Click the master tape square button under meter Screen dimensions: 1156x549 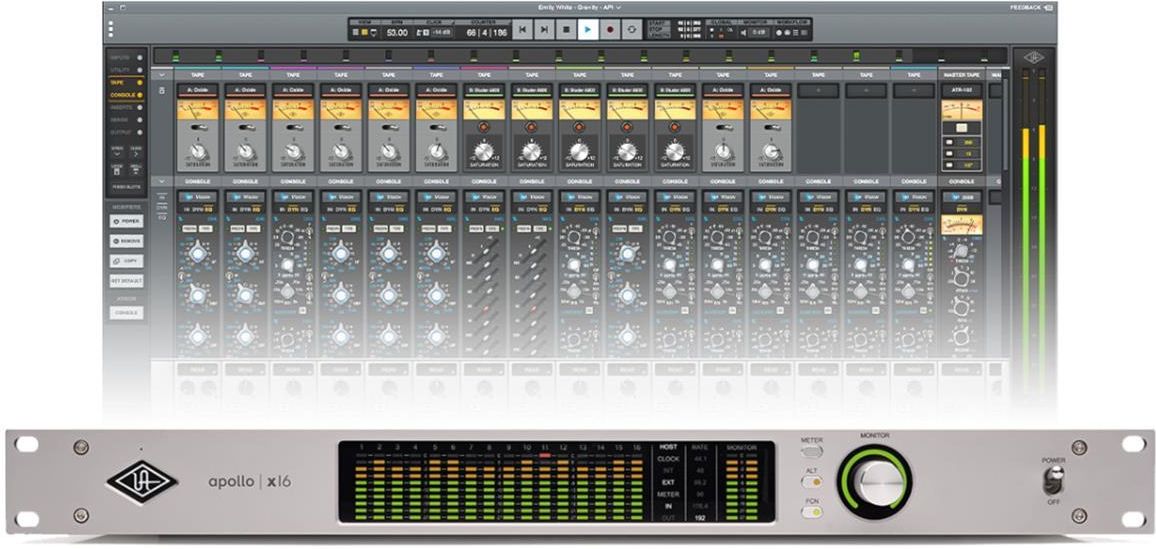[961, 127]
